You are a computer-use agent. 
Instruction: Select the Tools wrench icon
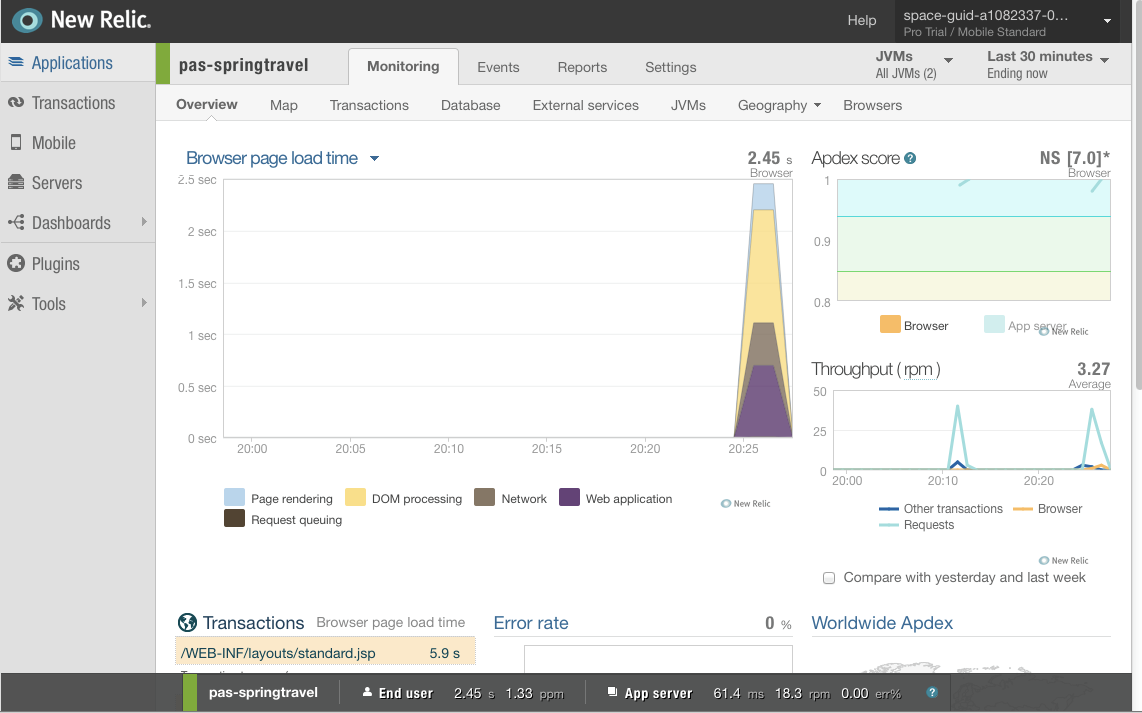[16, 304]
